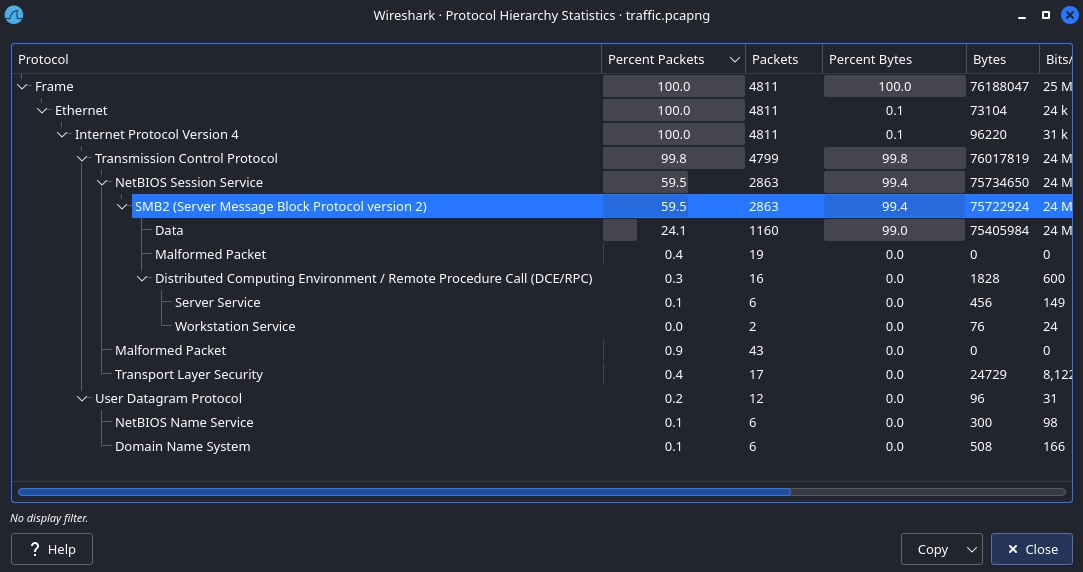Image resolution: width=1083 pixels, height=572 pixels.
Task: Collapse the Ethernet tree node
Action: [x=42, y=111]
